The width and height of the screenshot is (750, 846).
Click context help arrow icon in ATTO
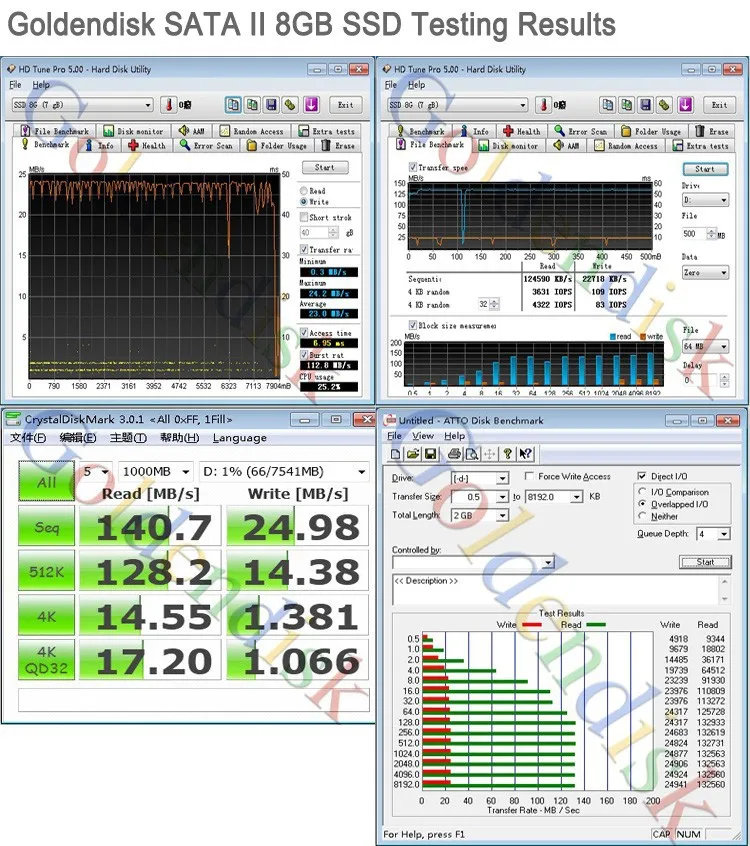[x=526, y=454]
